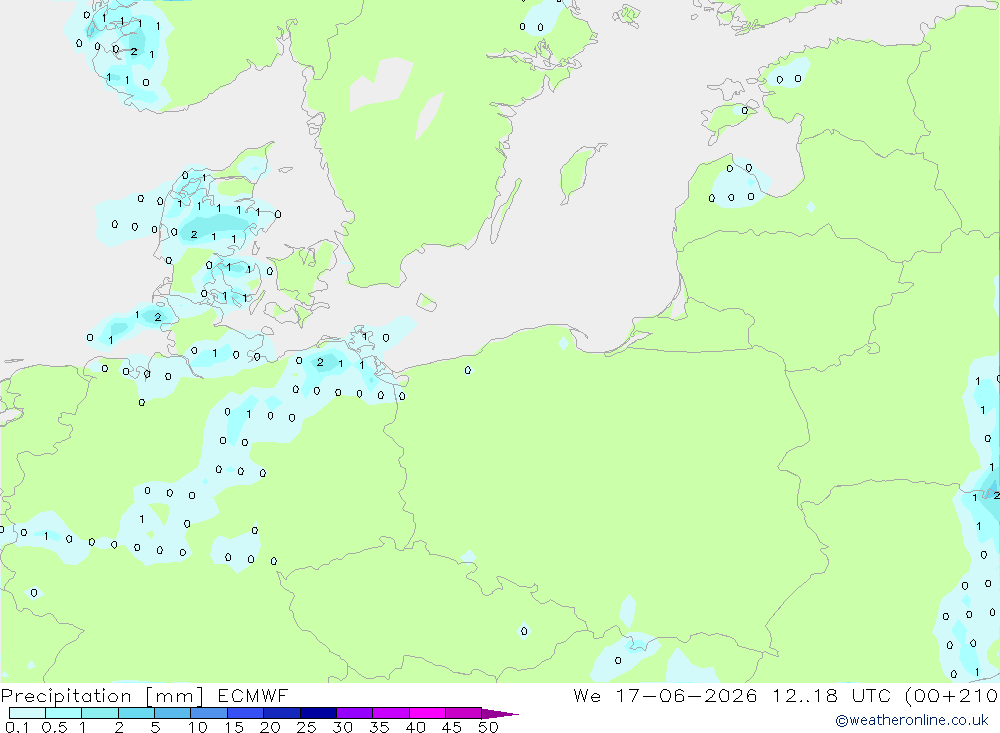Click the '10' legend scale label
1000x733 pixels.
198,727
